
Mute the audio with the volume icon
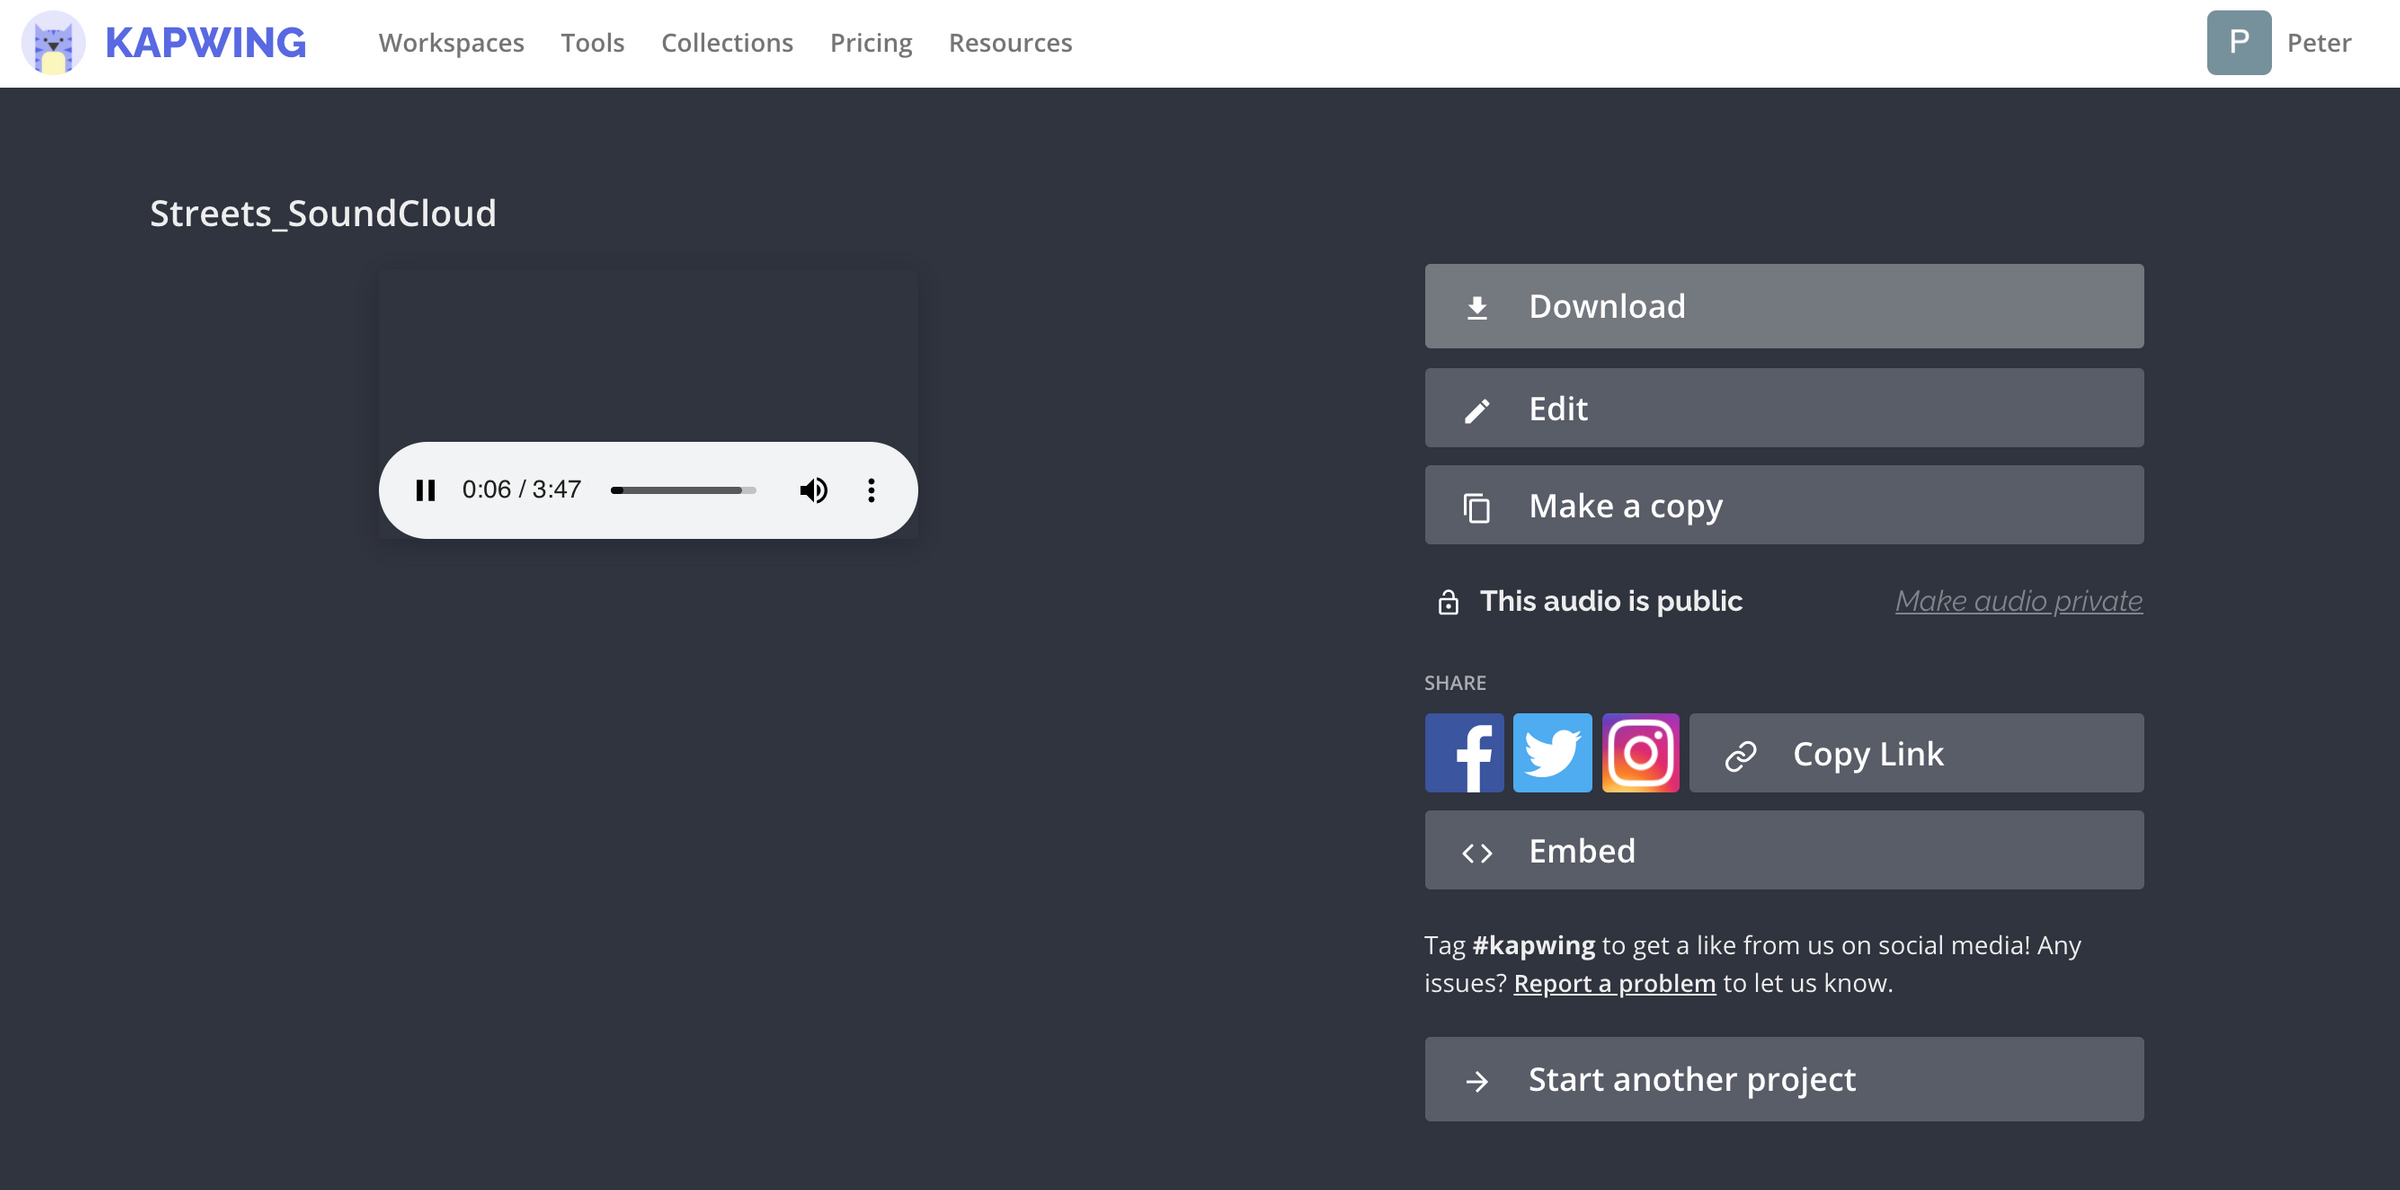click(x=813, y=490)
